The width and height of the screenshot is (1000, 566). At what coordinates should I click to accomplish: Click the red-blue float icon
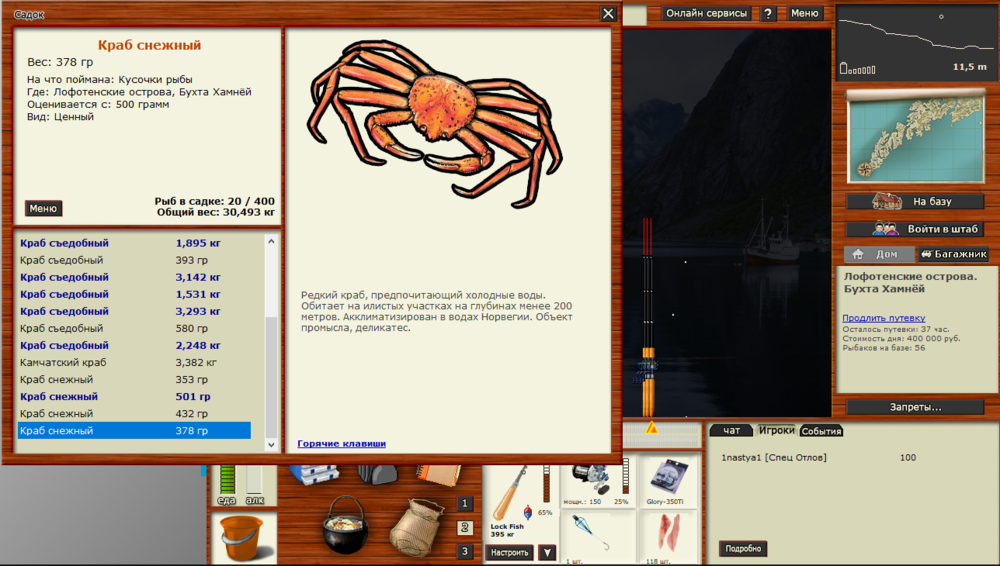(527, 512)
